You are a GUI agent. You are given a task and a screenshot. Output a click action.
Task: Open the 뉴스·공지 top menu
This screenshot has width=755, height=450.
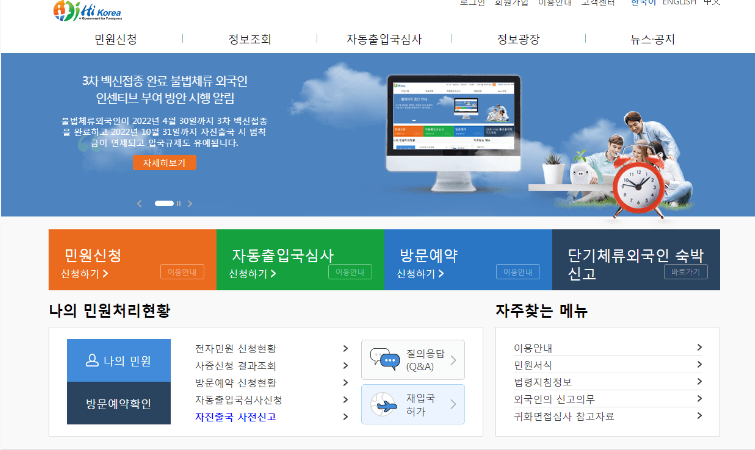pyautogui.click(x=653, y=39)
